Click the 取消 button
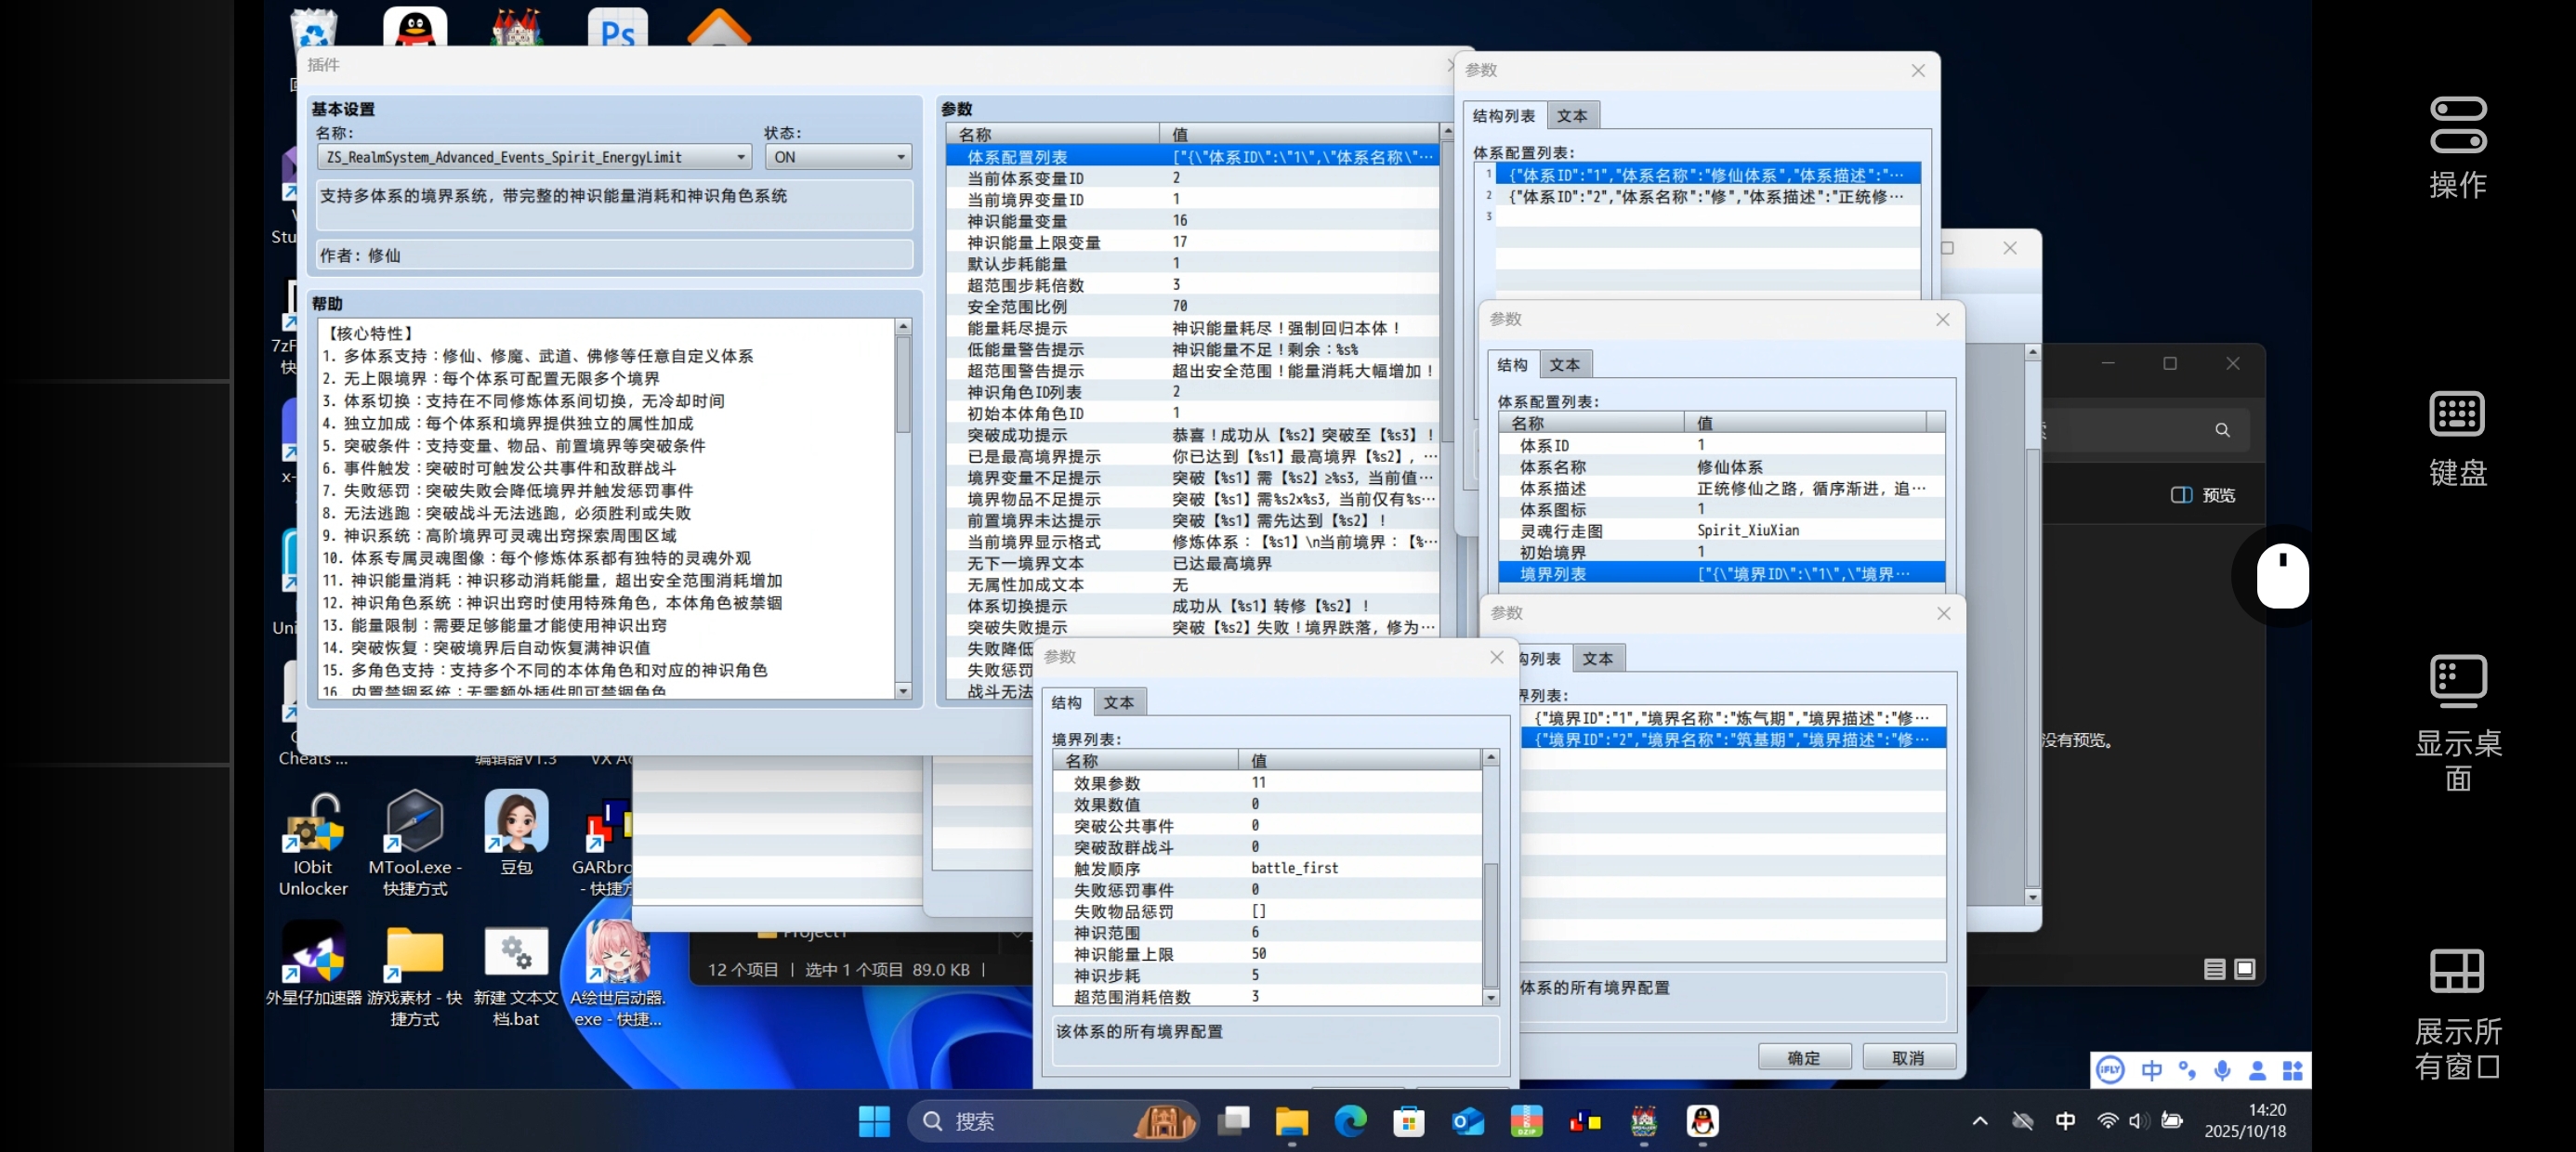Viewport: 2576px width, 1152px height. 1908,1058
